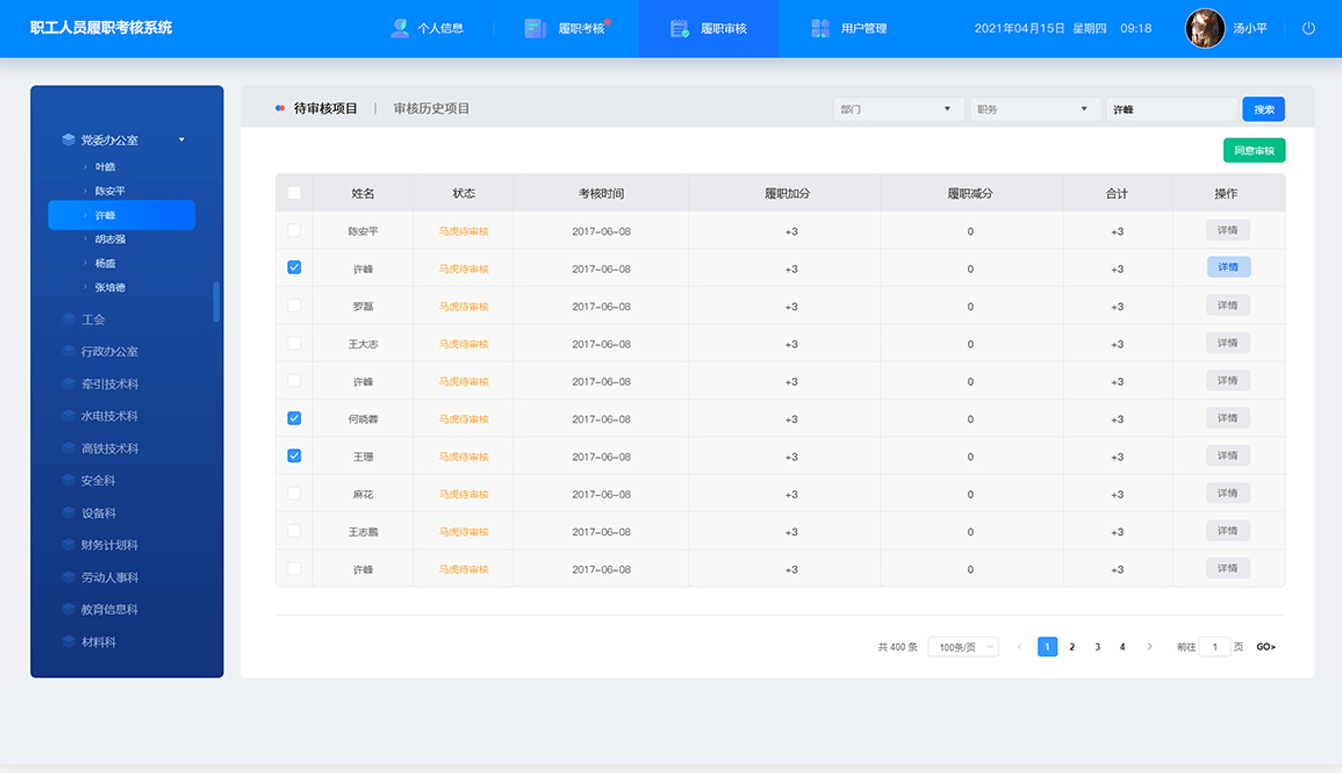
Task: Open the 部门 dropdown filter
Action: pos(898,109)
